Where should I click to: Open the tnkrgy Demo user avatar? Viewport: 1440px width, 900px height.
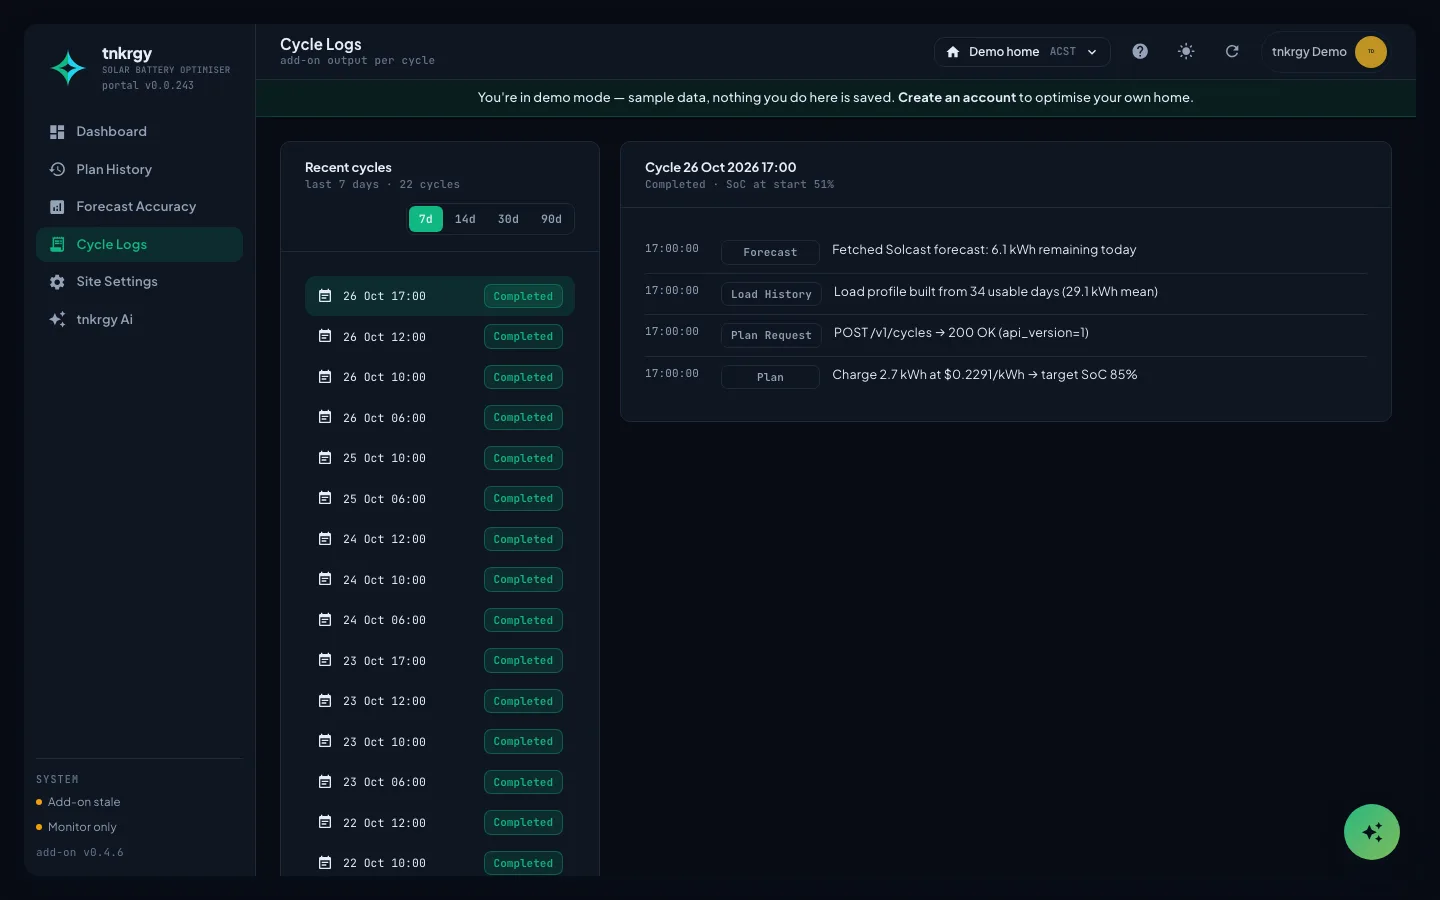pos(1371,52)
